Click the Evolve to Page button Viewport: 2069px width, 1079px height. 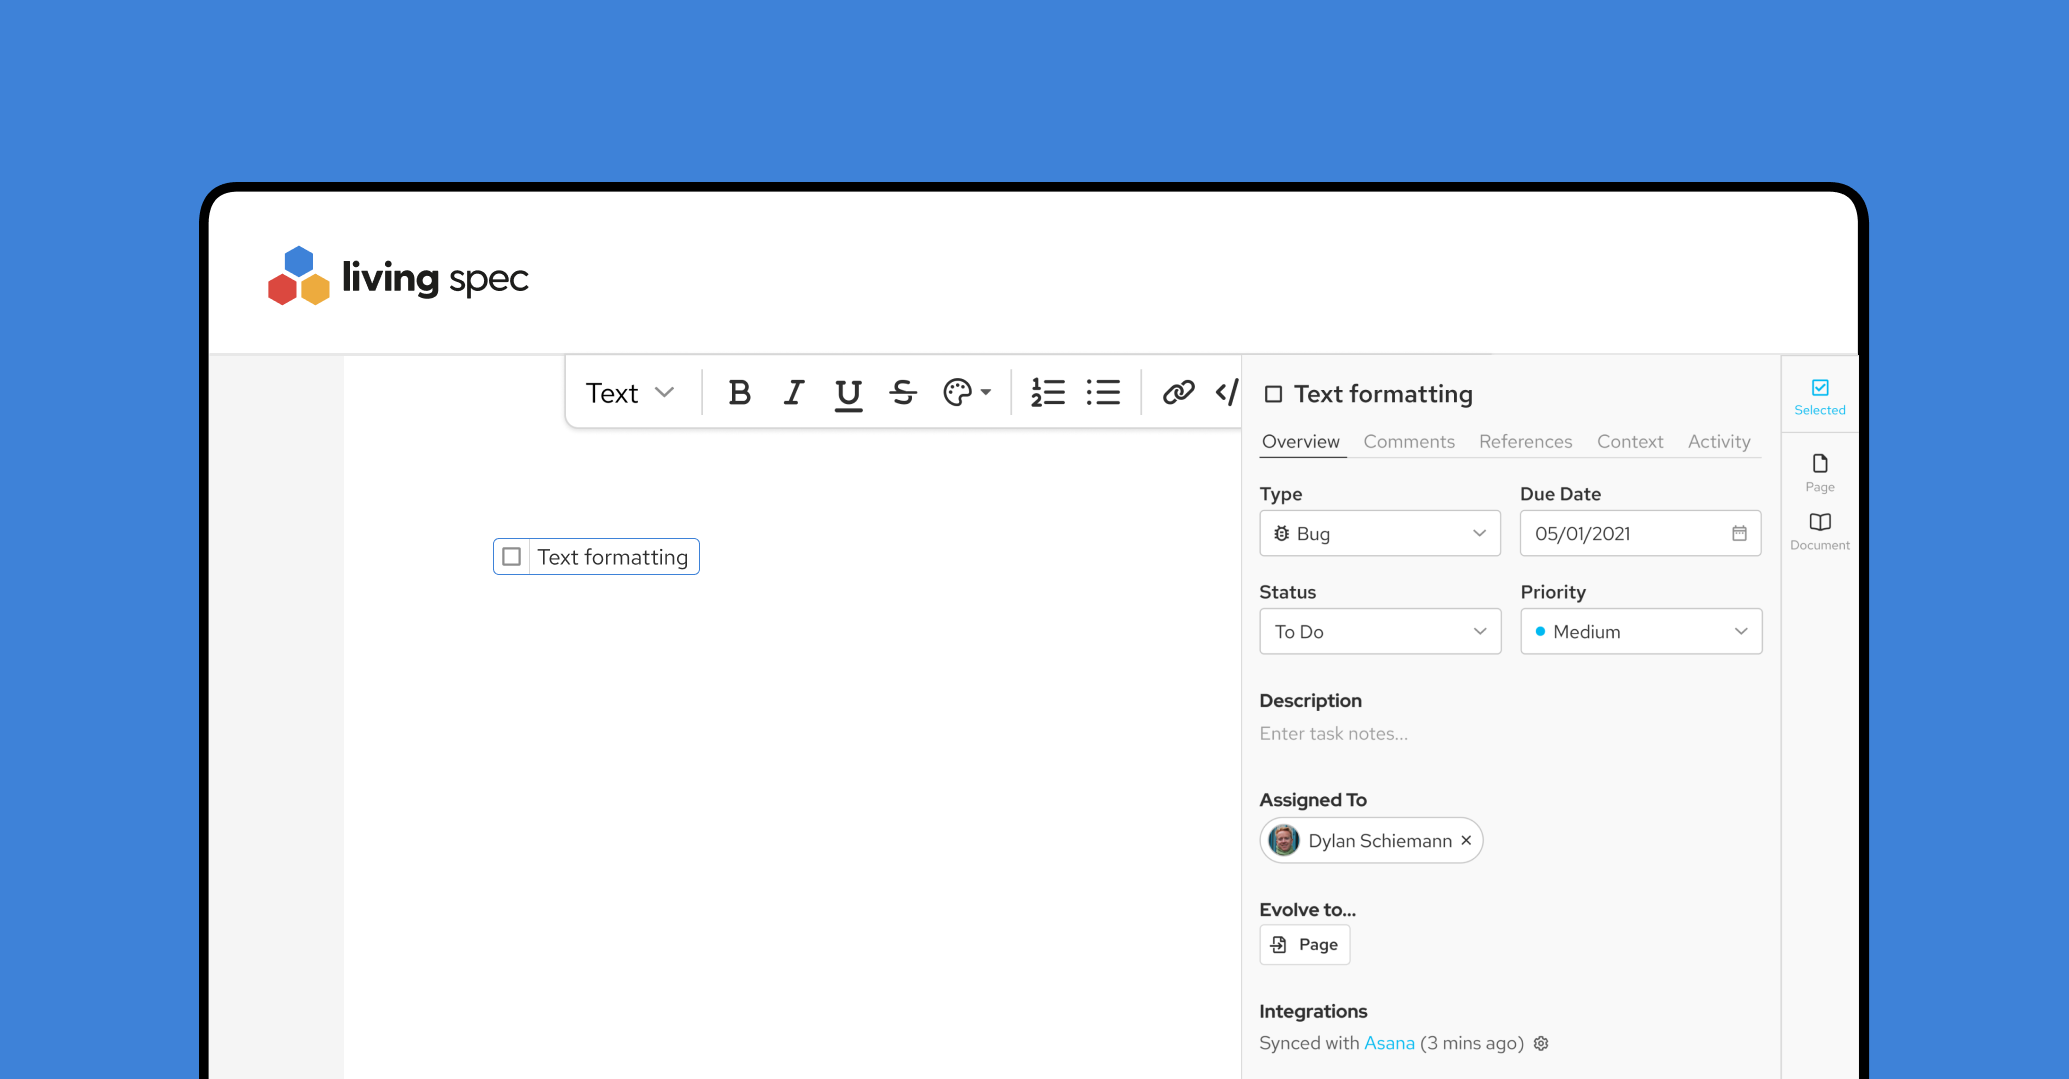point(1304,945)
